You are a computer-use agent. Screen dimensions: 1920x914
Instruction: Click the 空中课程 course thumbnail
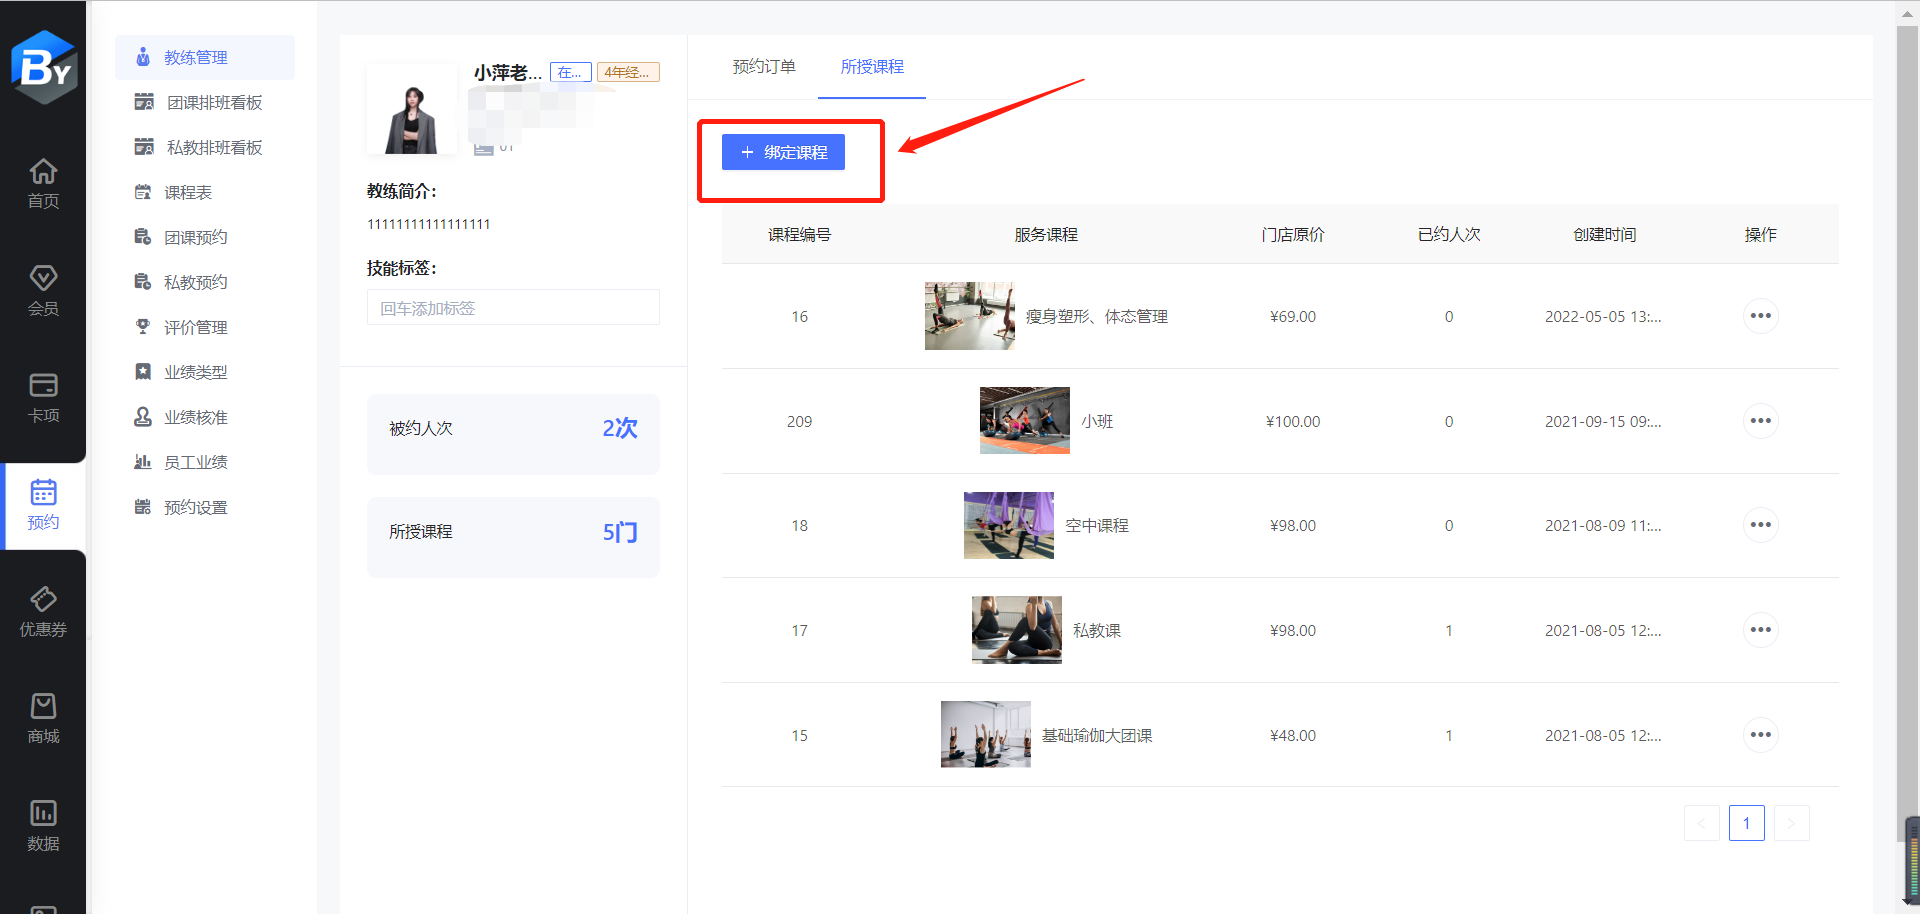pyautogui.click(x=1008, y=525)
